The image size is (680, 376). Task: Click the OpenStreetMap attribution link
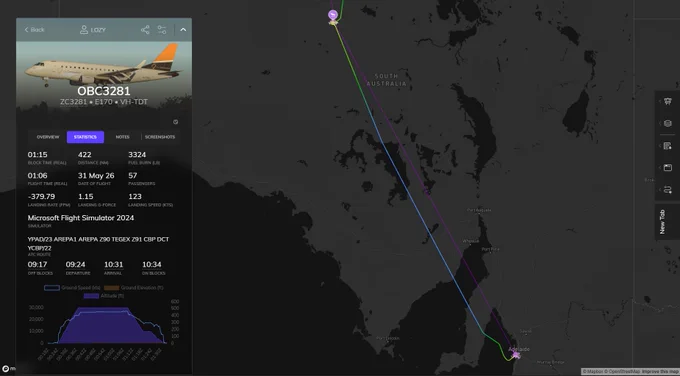pos(621,372)
